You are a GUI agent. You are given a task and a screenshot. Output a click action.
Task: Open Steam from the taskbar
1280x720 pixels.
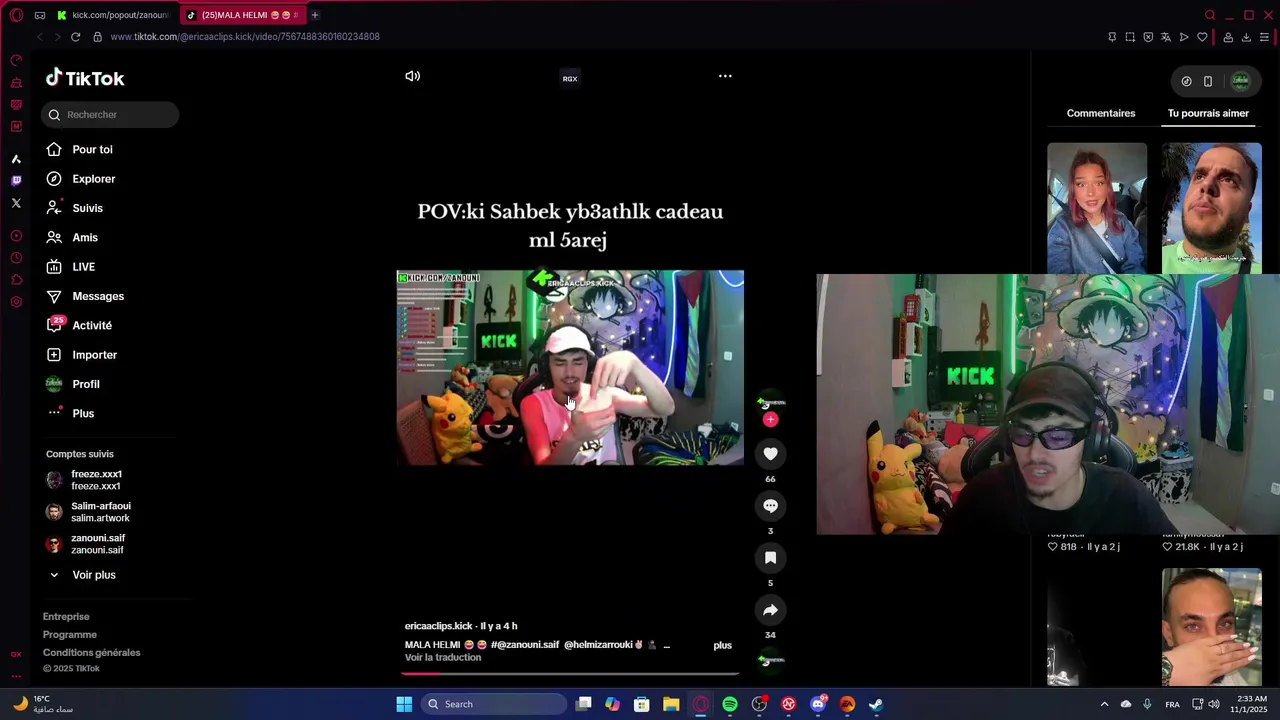point(876,704)
